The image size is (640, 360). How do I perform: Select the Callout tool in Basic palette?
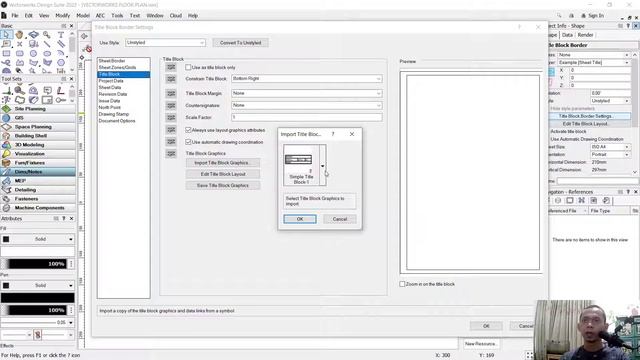pos(6,44)
